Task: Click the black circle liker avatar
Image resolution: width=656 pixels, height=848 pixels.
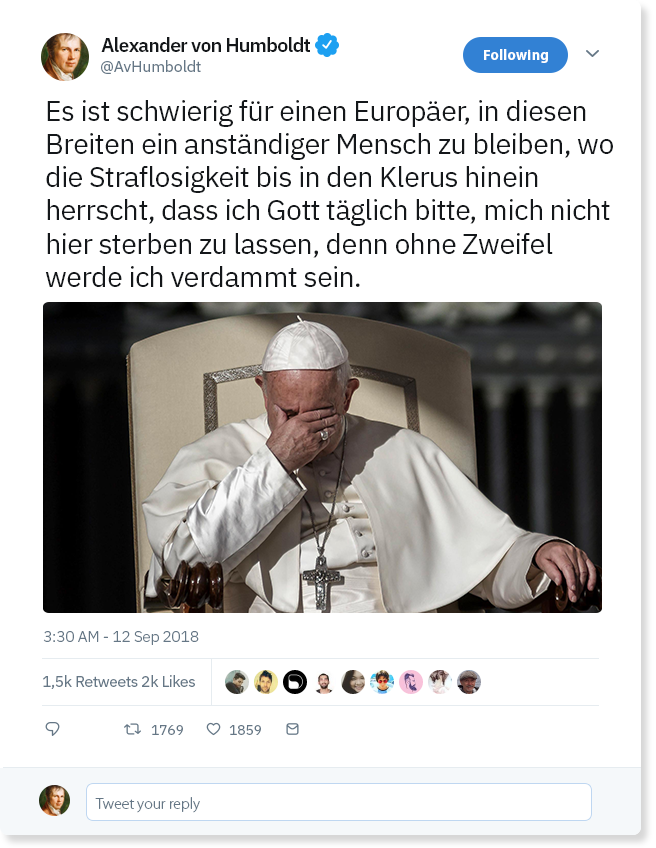Action: click(x=295, y=681)
